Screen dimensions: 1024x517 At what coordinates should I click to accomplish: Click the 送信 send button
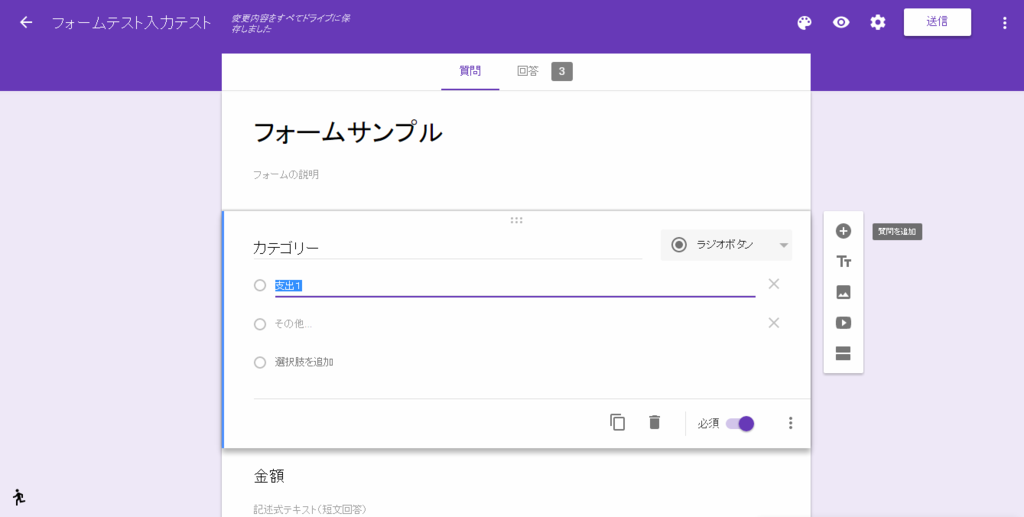pyautogui.click(x=937, y=22)
